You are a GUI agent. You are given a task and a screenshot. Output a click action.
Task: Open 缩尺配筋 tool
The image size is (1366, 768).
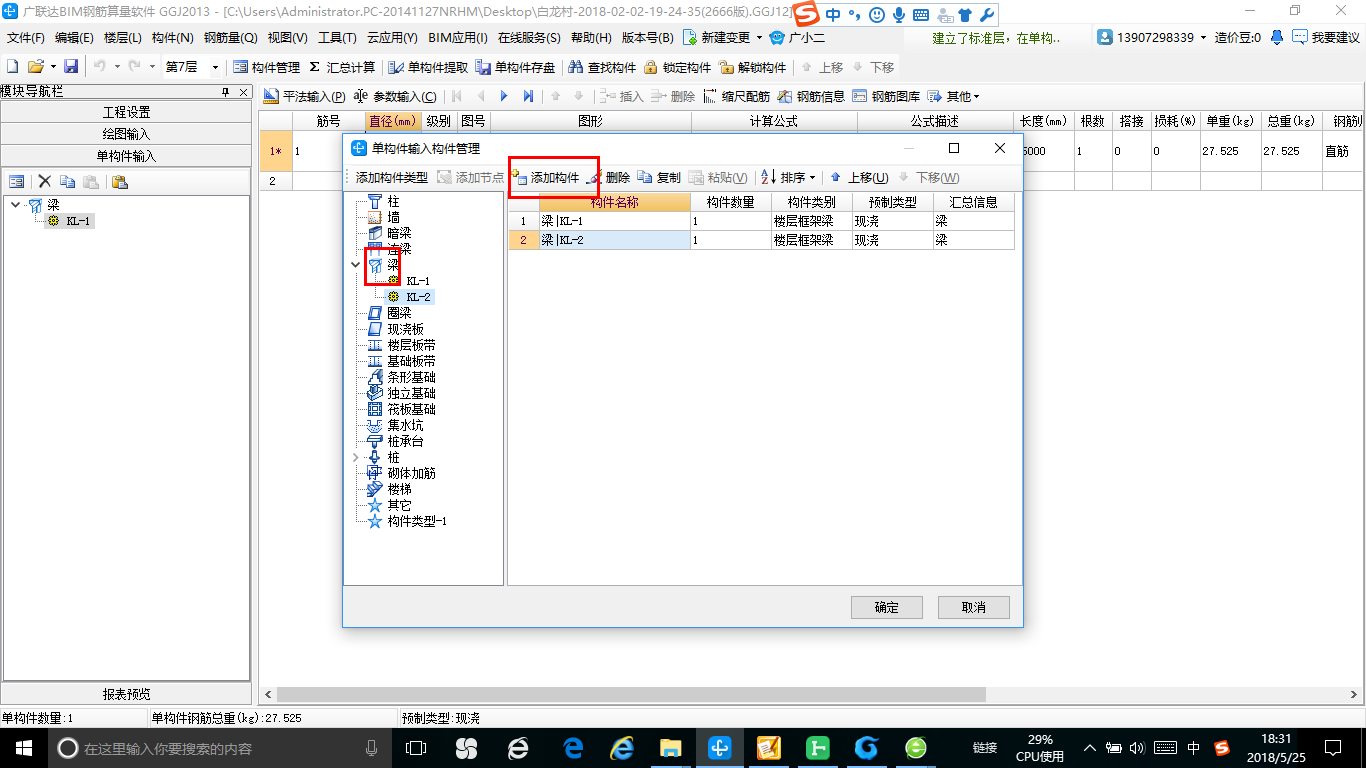736,97
